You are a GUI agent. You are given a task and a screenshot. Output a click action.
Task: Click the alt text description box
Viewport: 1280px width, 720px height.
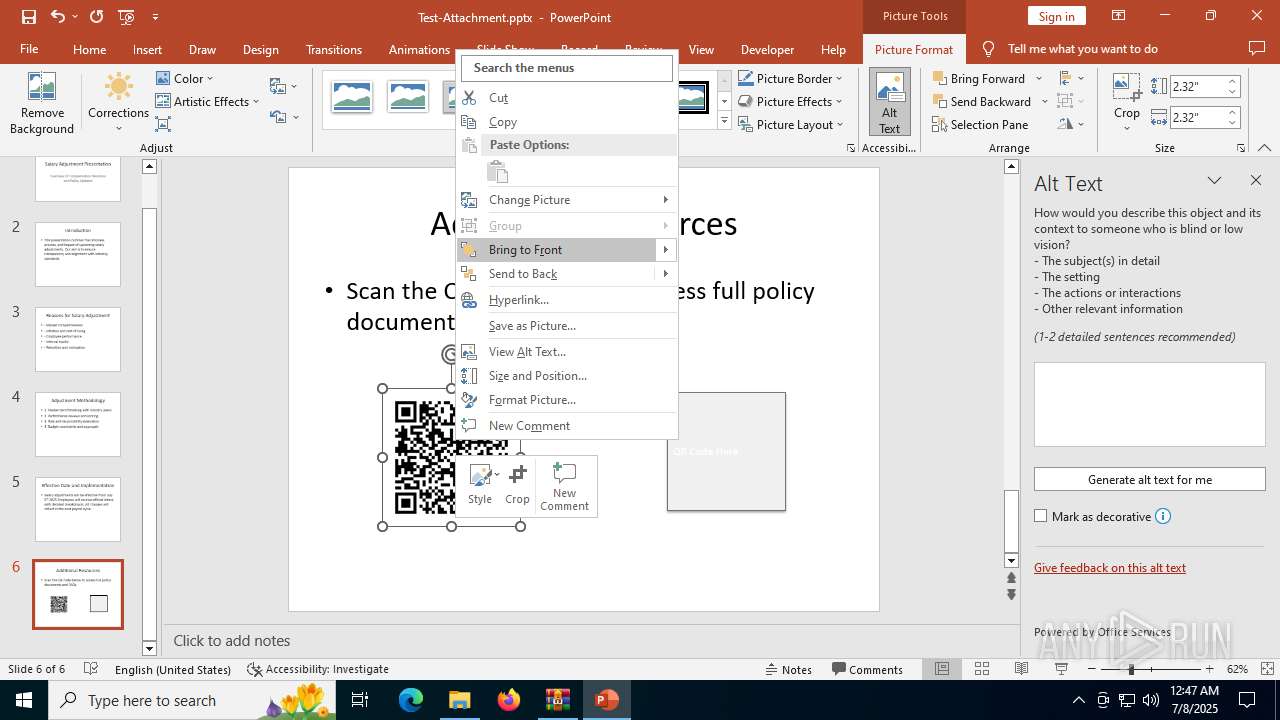pyautogui.click(x=1150, y=403)
